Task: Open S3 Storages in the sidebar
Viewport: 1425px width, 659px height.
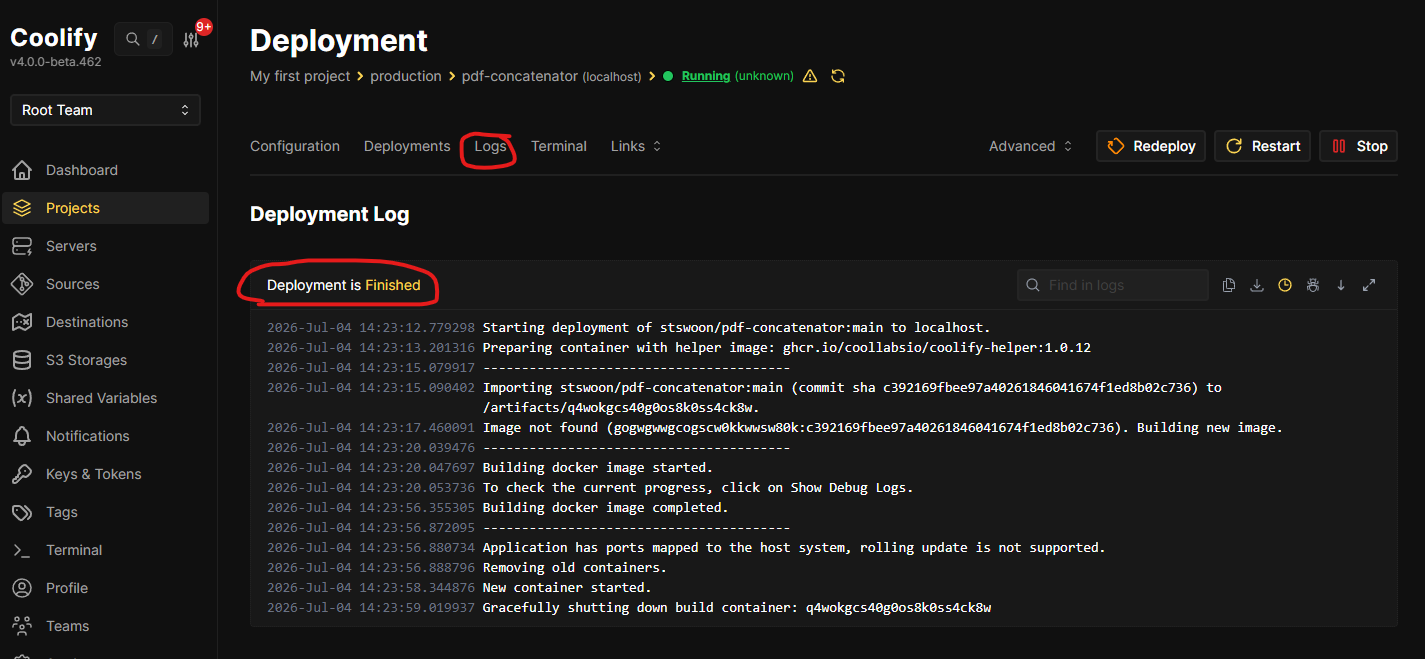Action: pyautogui.click(x=105, y=360)
